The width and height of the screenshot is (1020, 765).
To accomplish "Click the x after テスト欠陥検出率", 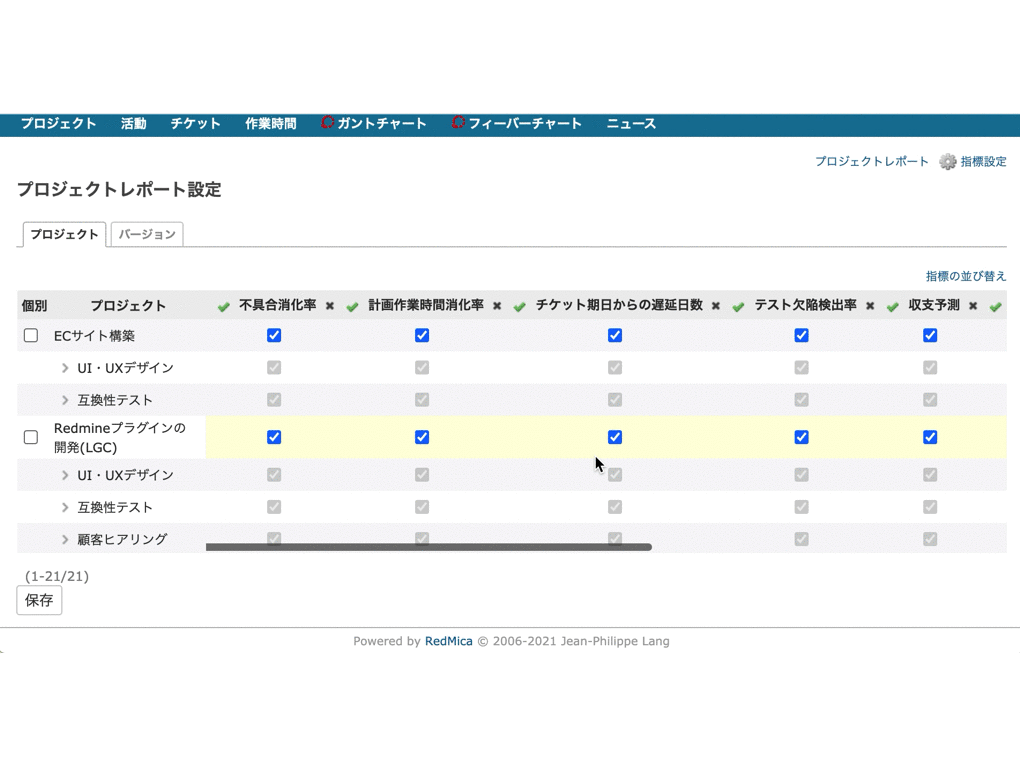I will (x=870, y=306).
